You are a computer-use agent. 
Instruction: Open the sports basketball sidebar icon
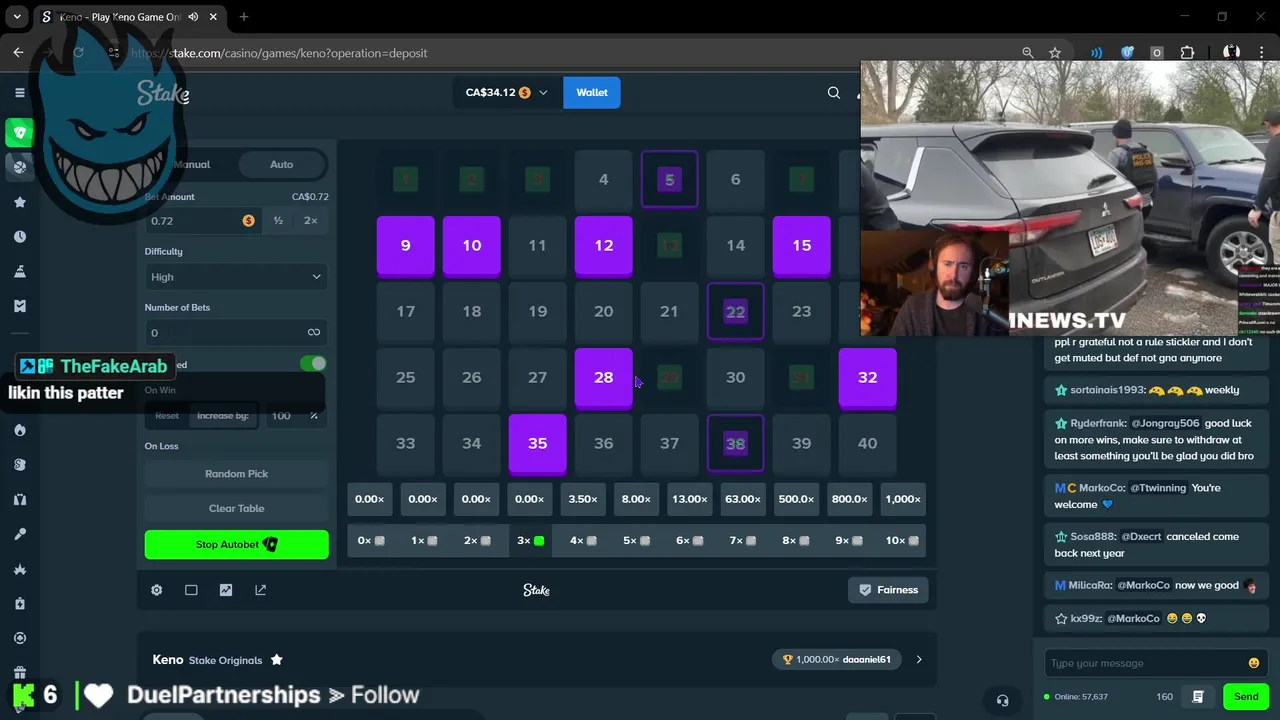[19, 167]
